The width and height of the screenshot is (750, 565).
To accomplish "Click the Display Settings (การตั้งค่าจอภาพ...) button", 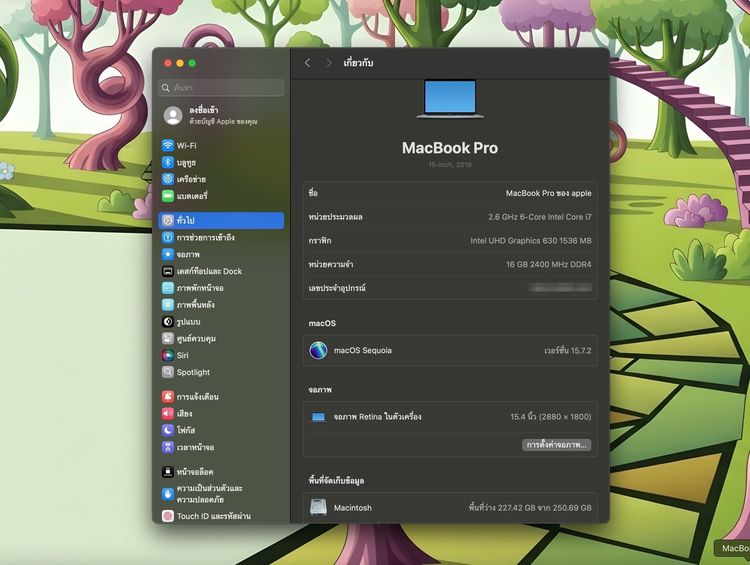I will [x=556, y=444].
